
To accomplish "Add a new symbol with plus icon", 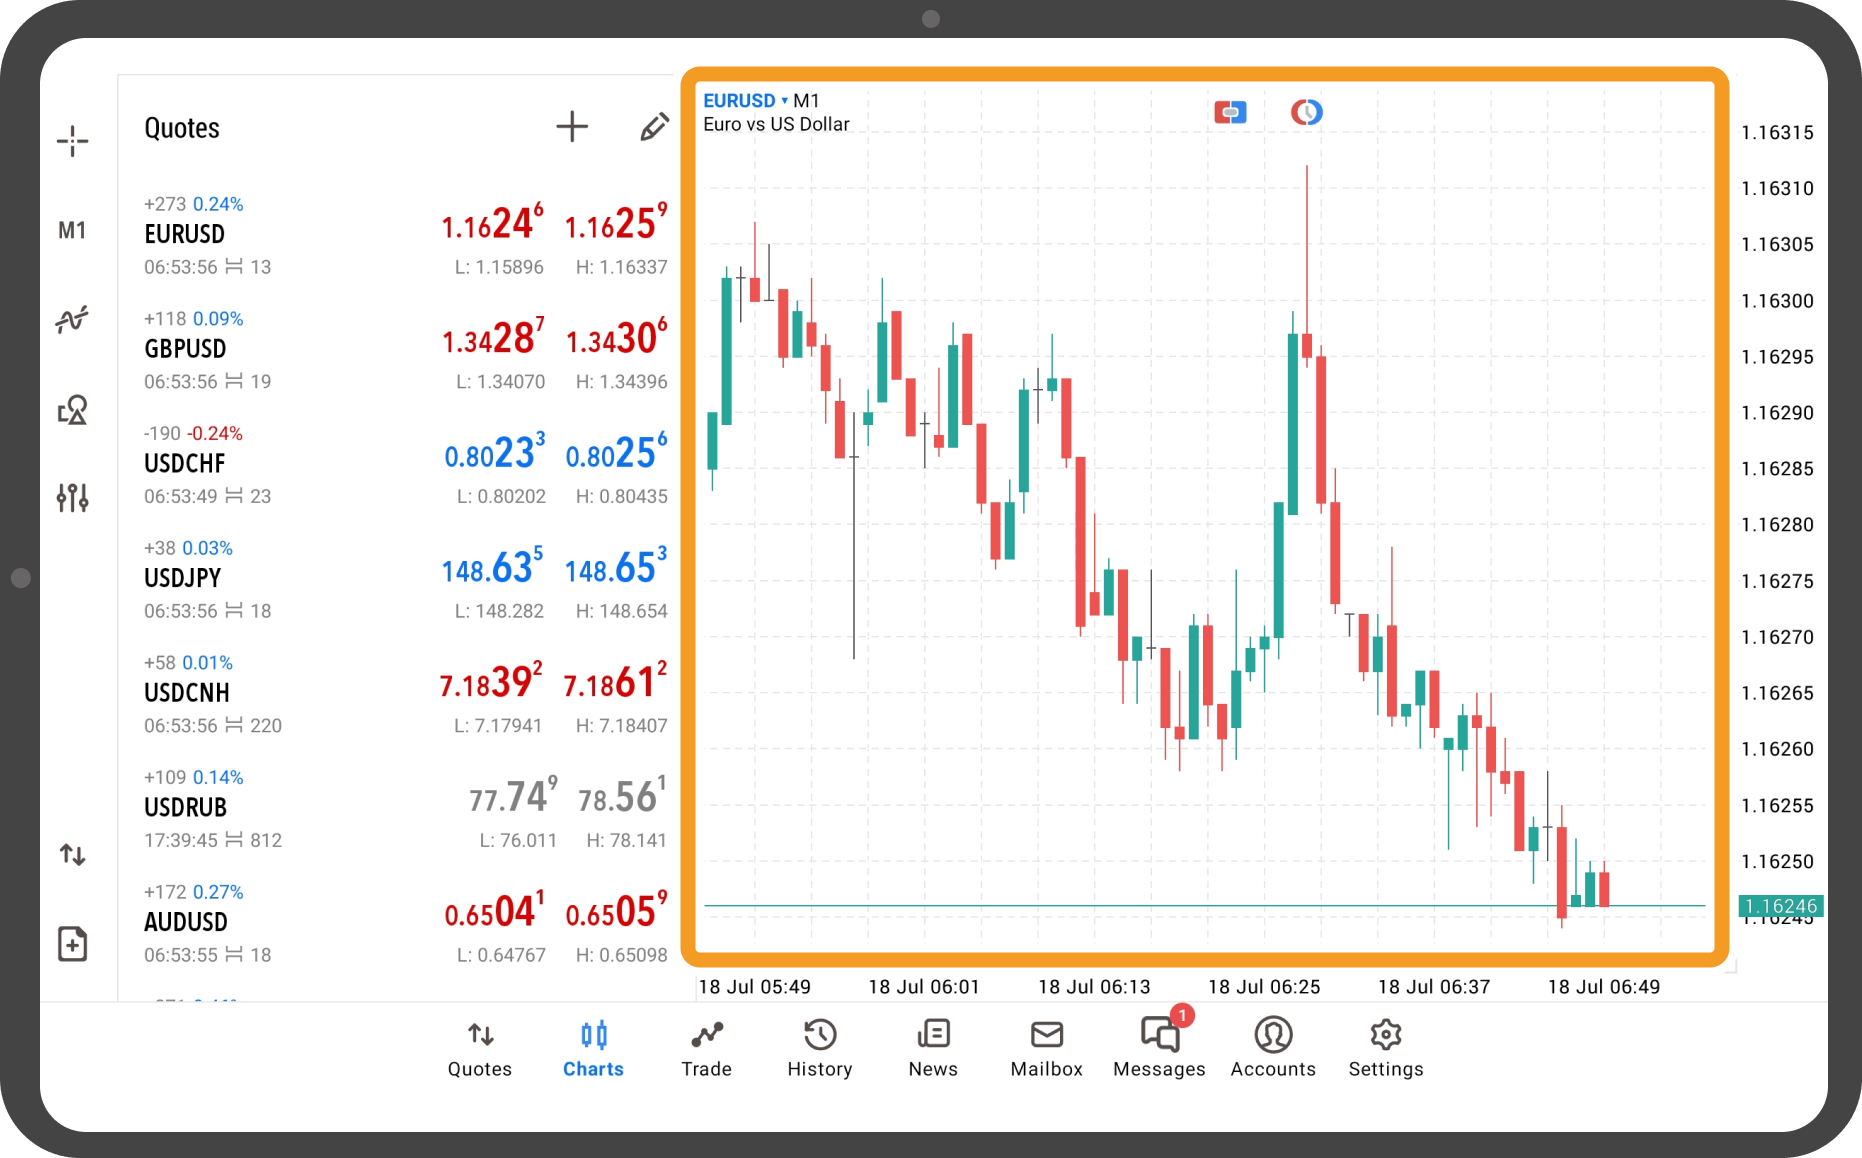I will (571, 127).
